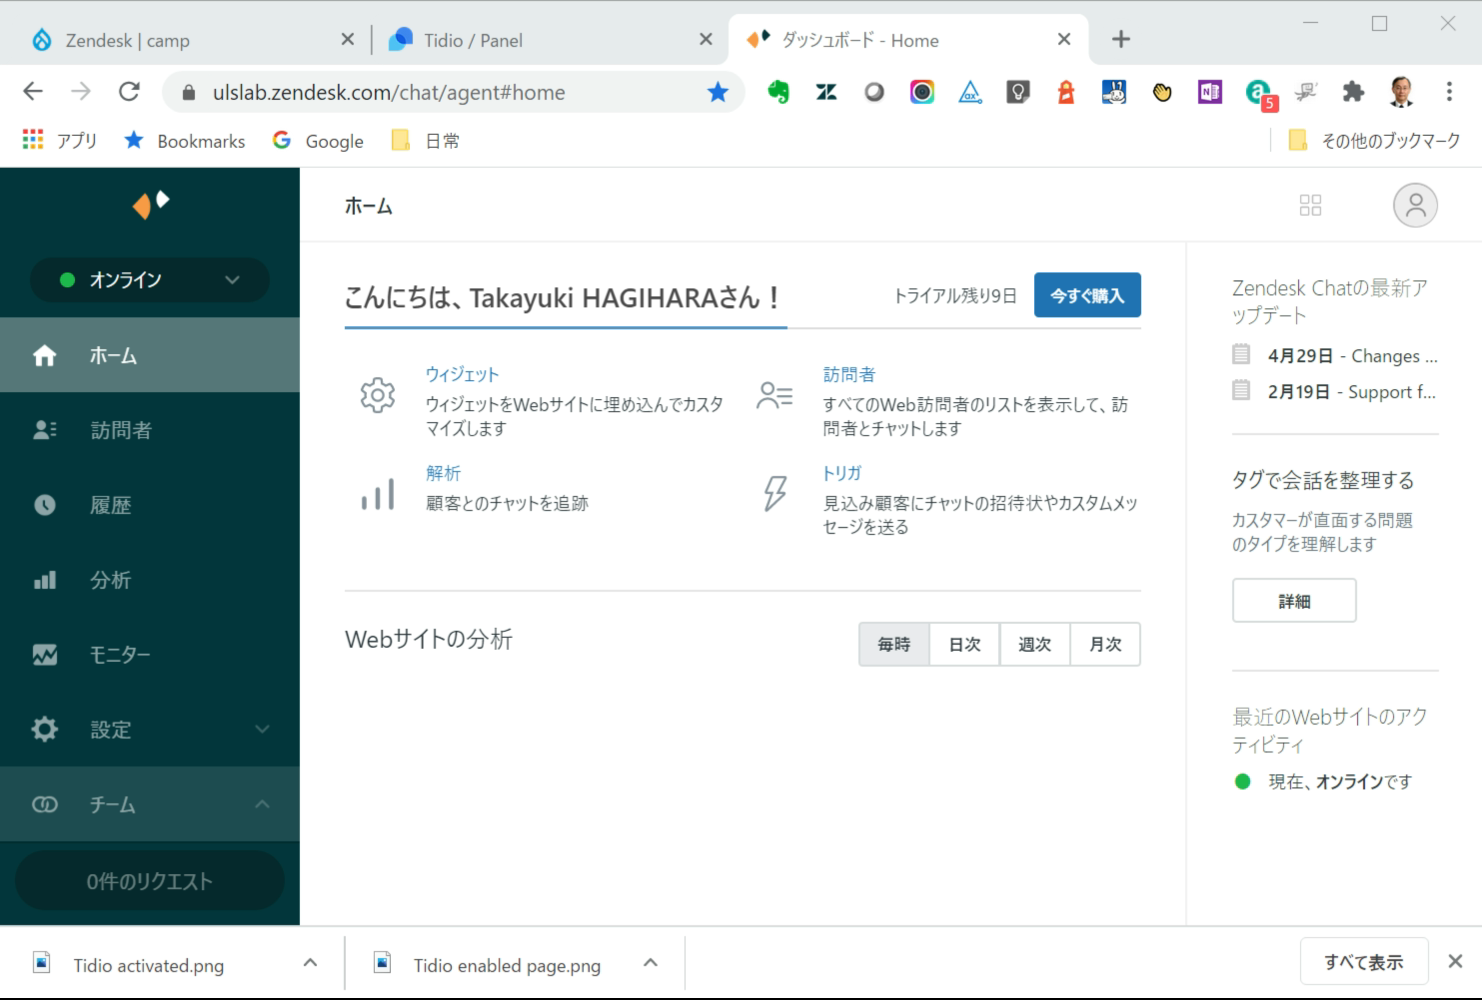Open the 訪問者 link in the main panel

[x=849, y=374]
